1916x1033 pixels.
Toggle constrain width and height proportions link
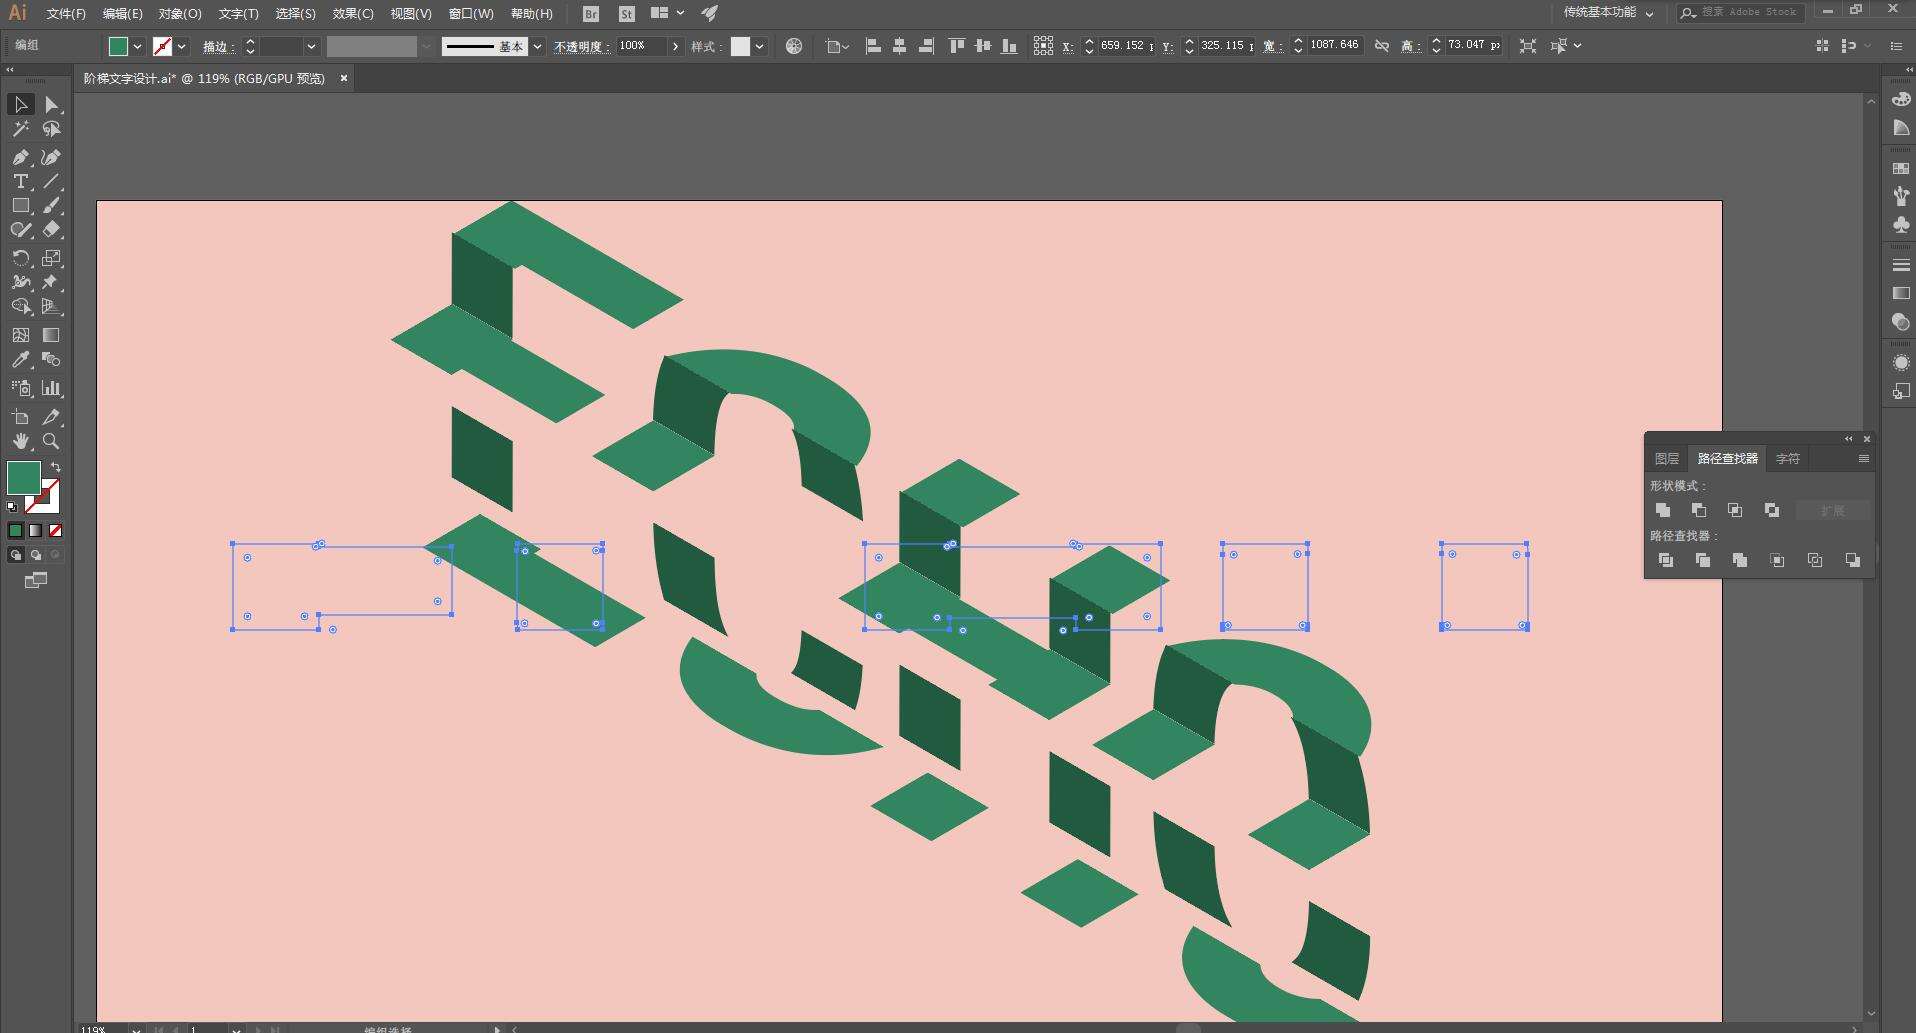coord(1382,46)
